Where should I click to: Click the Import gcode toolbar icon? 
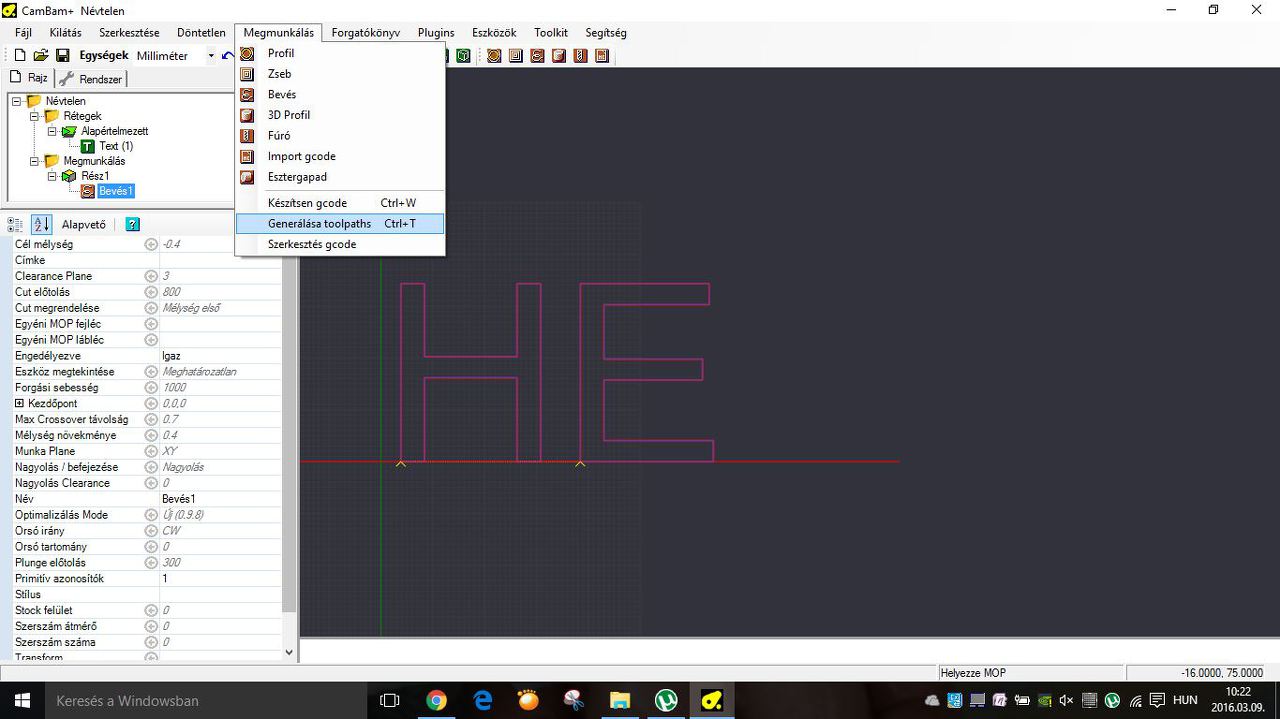pos(602,56)
